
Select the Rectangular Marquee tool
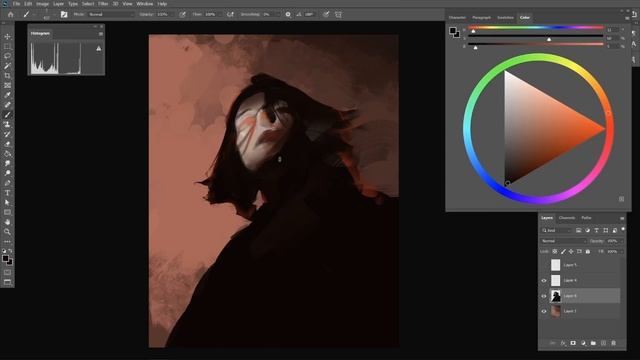[x=7, y=47]
